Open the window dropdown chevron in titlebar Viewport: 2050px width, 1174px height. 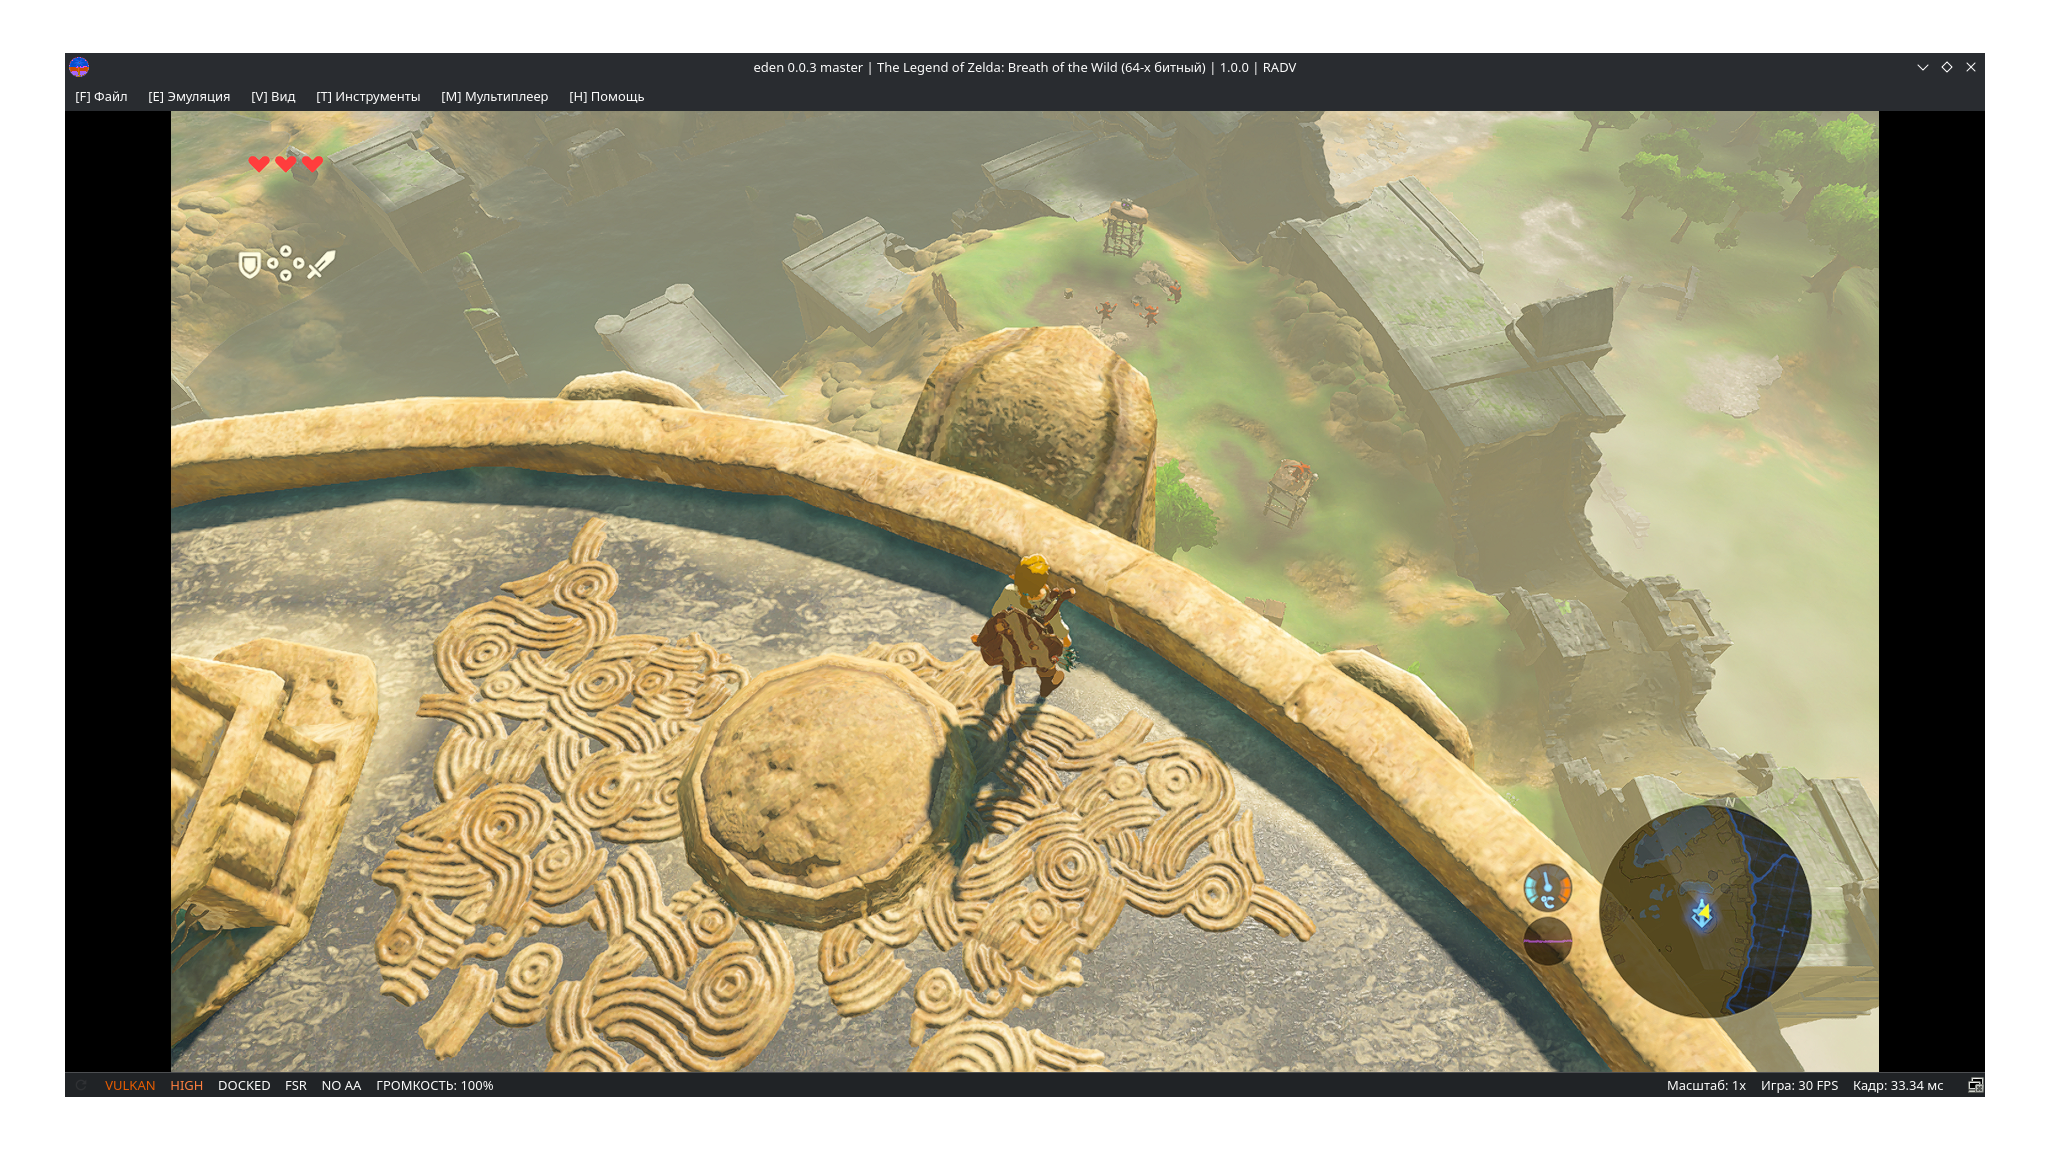(x=1922, y=67)
